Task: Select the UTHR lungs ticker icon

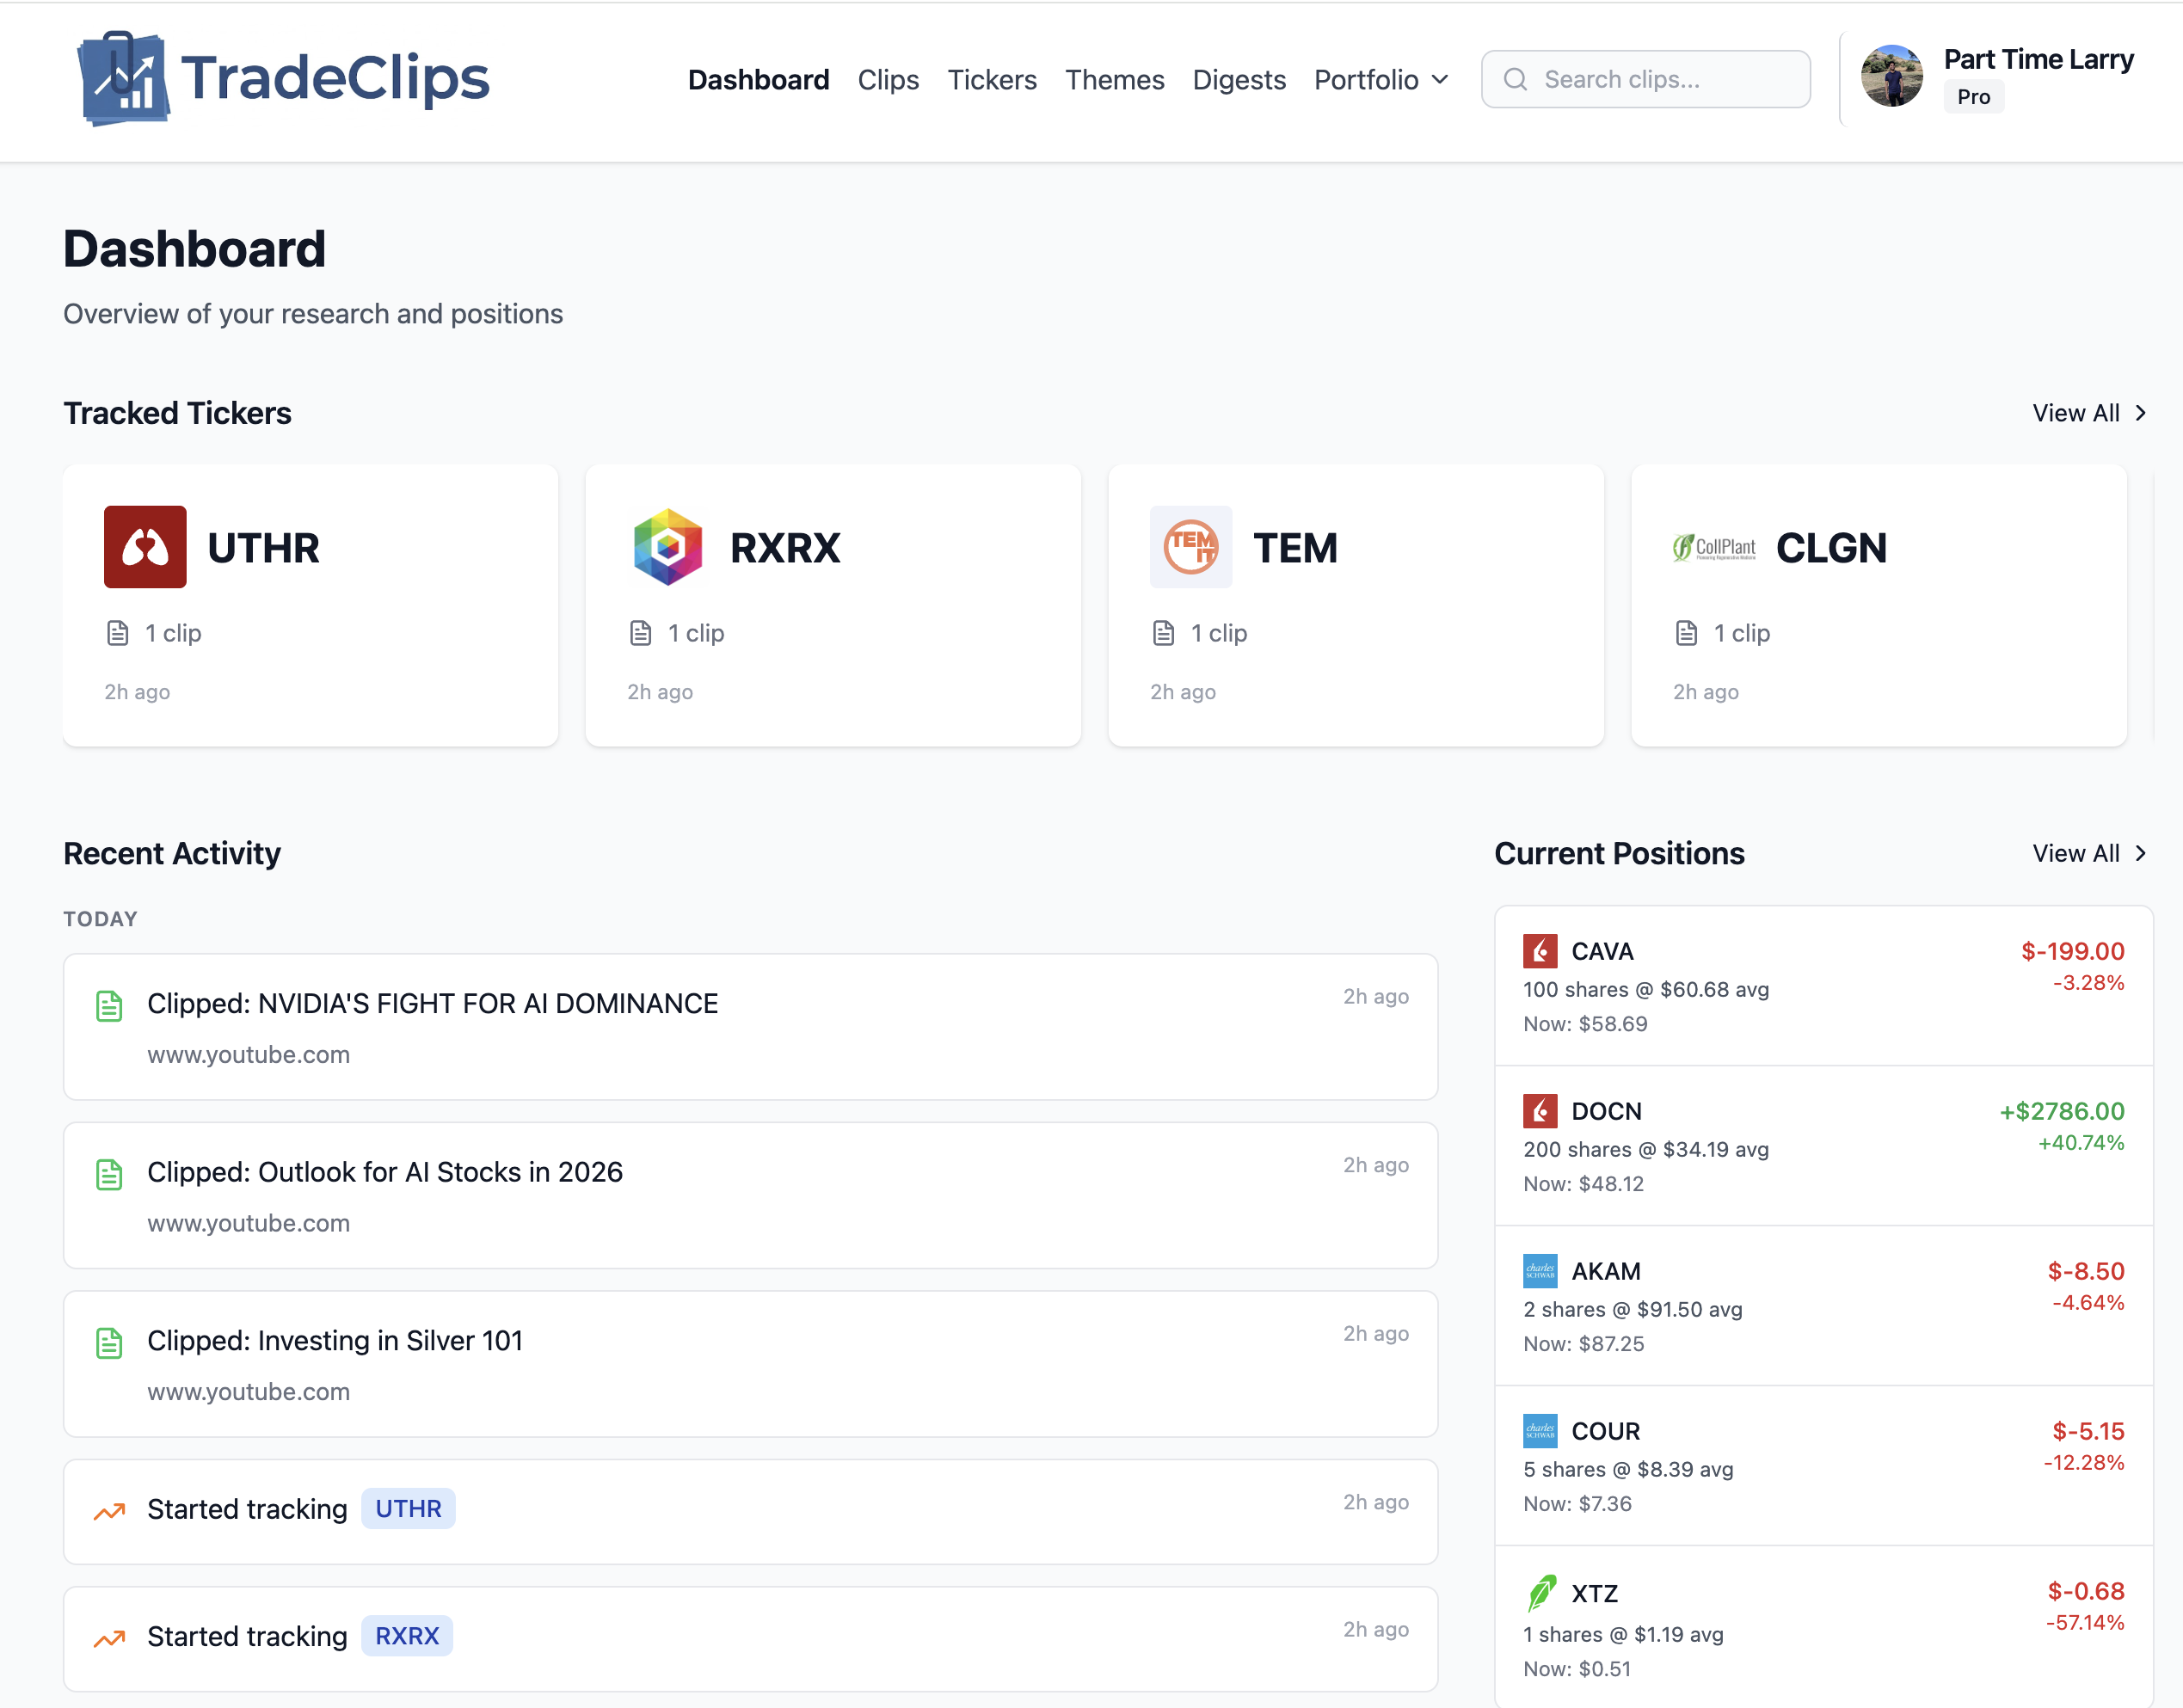Action: click(145, 547)
